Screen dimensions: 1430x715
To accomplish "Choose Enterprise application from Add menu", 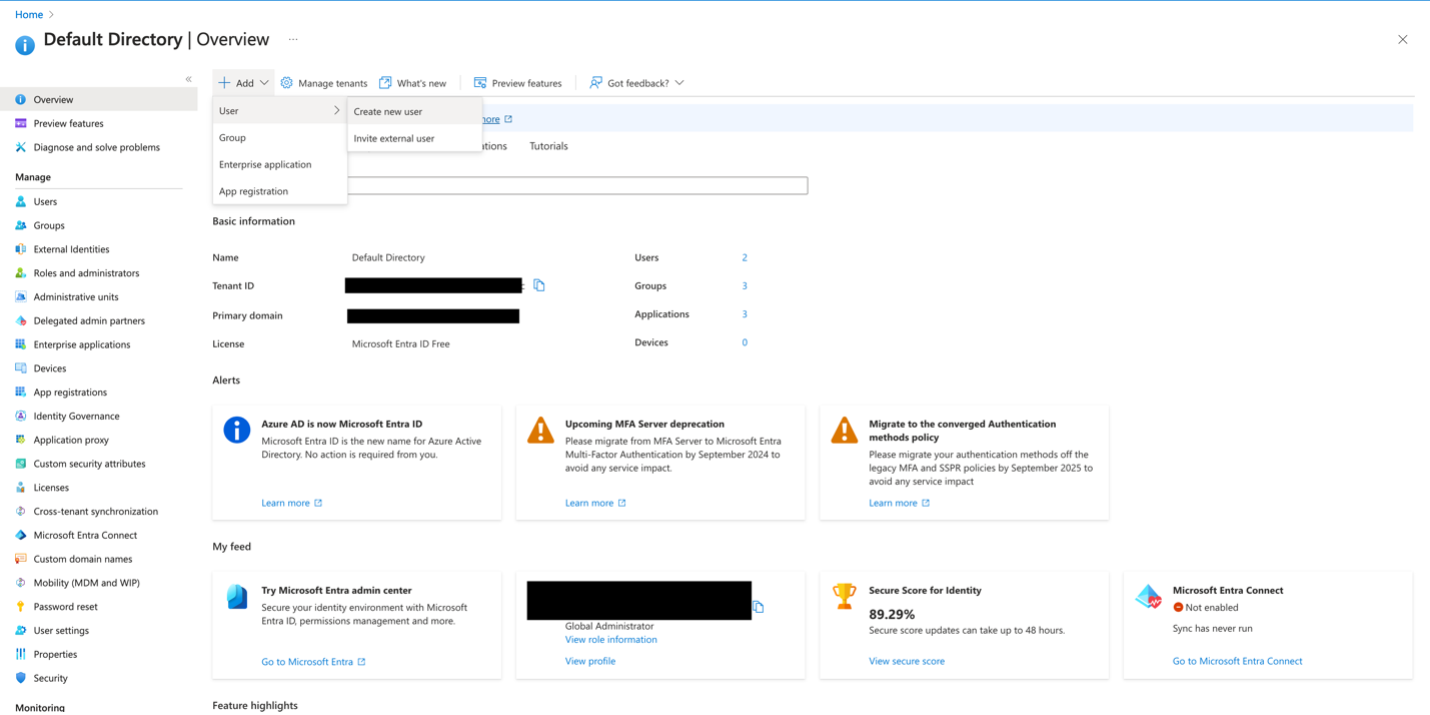I will click(x=280, y=165).
